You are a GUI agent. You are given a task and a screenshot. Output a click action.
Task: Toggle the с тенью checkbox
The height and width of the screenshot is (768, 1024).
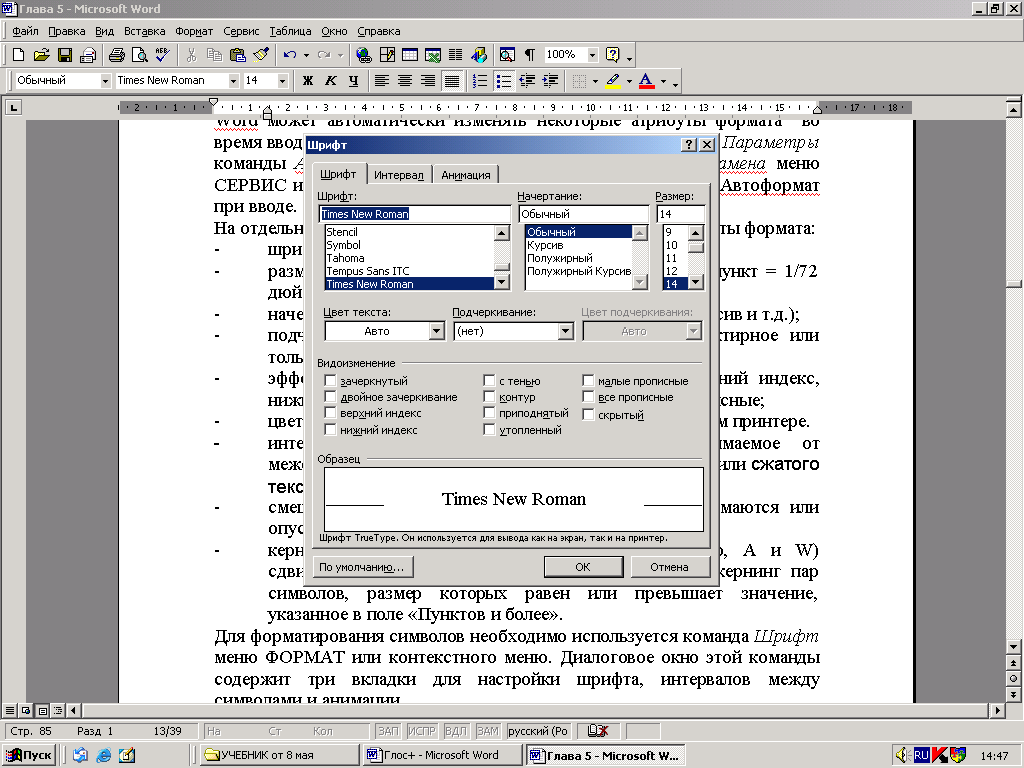489,380
